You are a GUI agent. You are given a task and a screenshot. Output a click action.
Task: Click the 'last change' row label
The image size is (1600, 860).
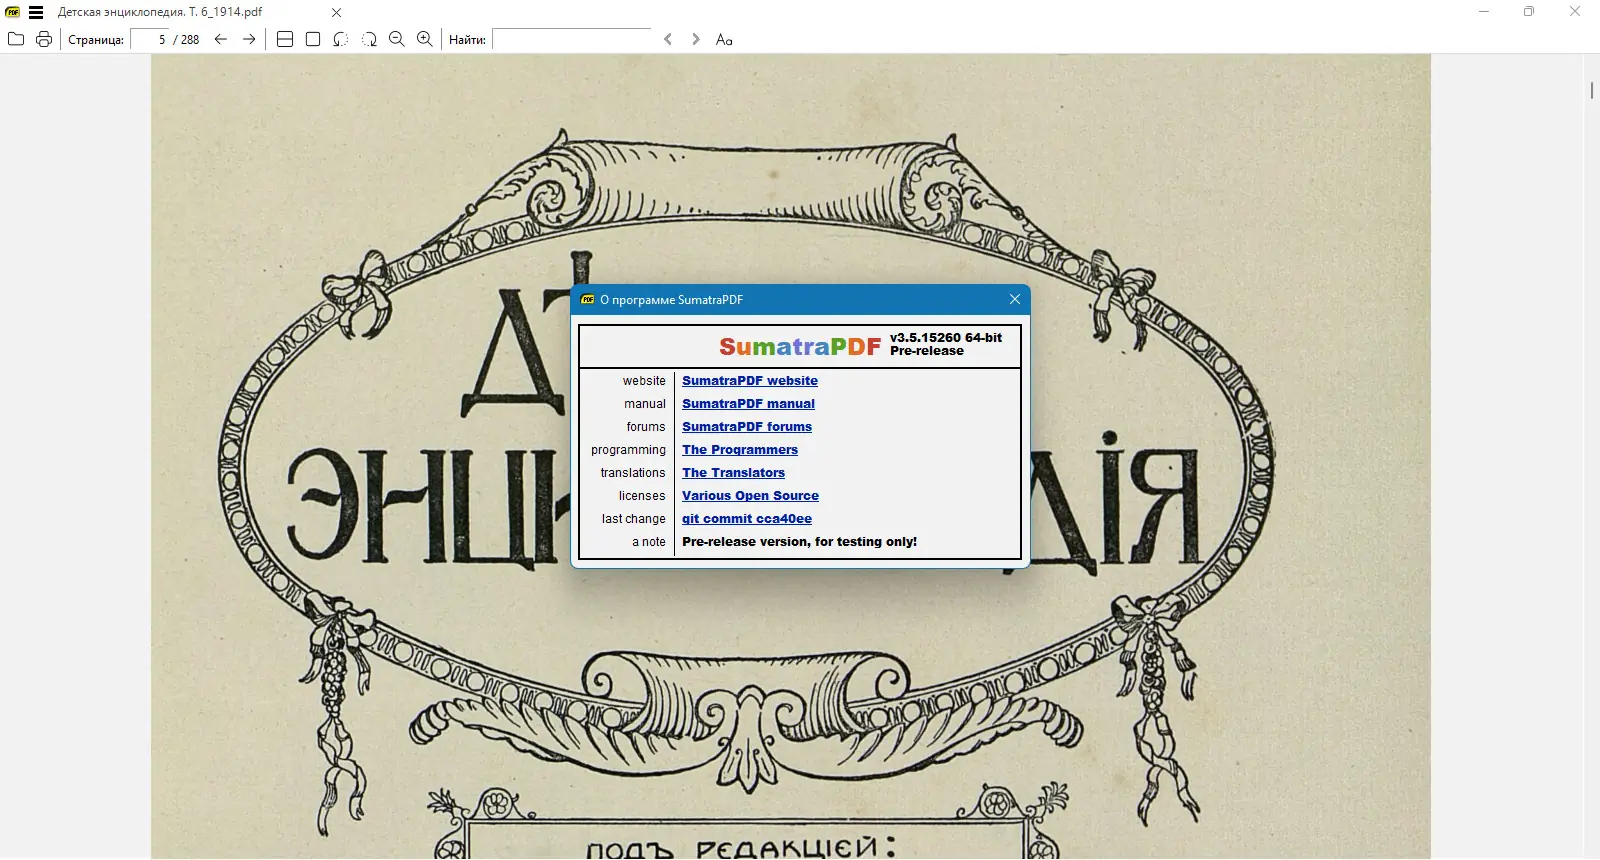tap(633, 519)
